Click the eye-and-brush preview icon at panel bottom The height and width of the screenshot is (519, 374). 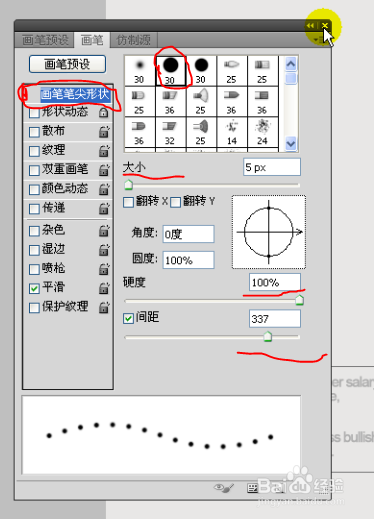pos(224,488)
